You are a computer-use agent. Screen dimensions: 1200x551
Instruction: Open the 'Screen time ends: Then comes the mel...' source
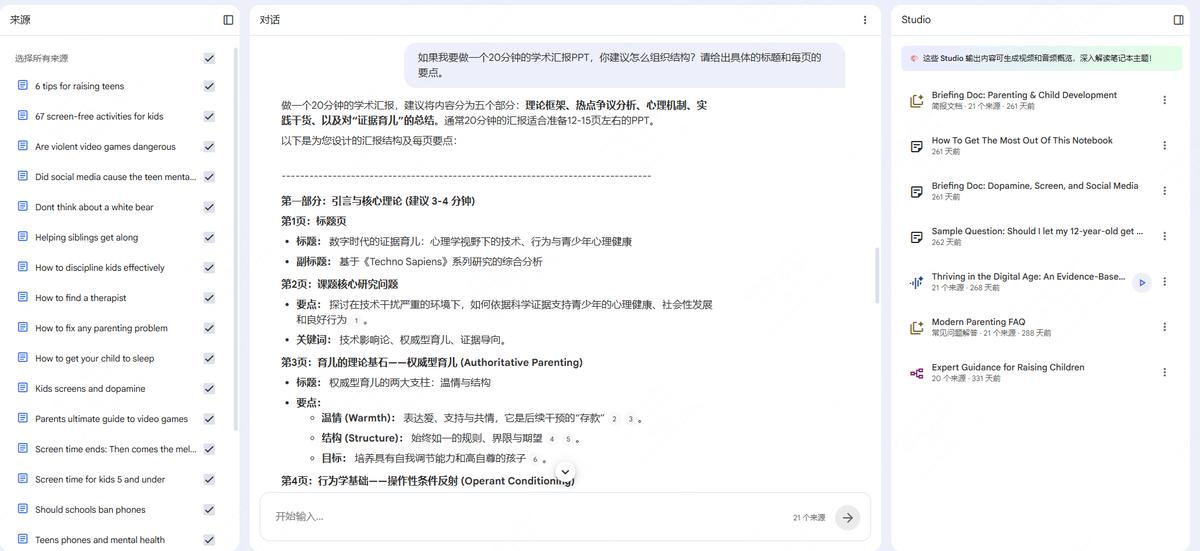(x=115, y=449)
